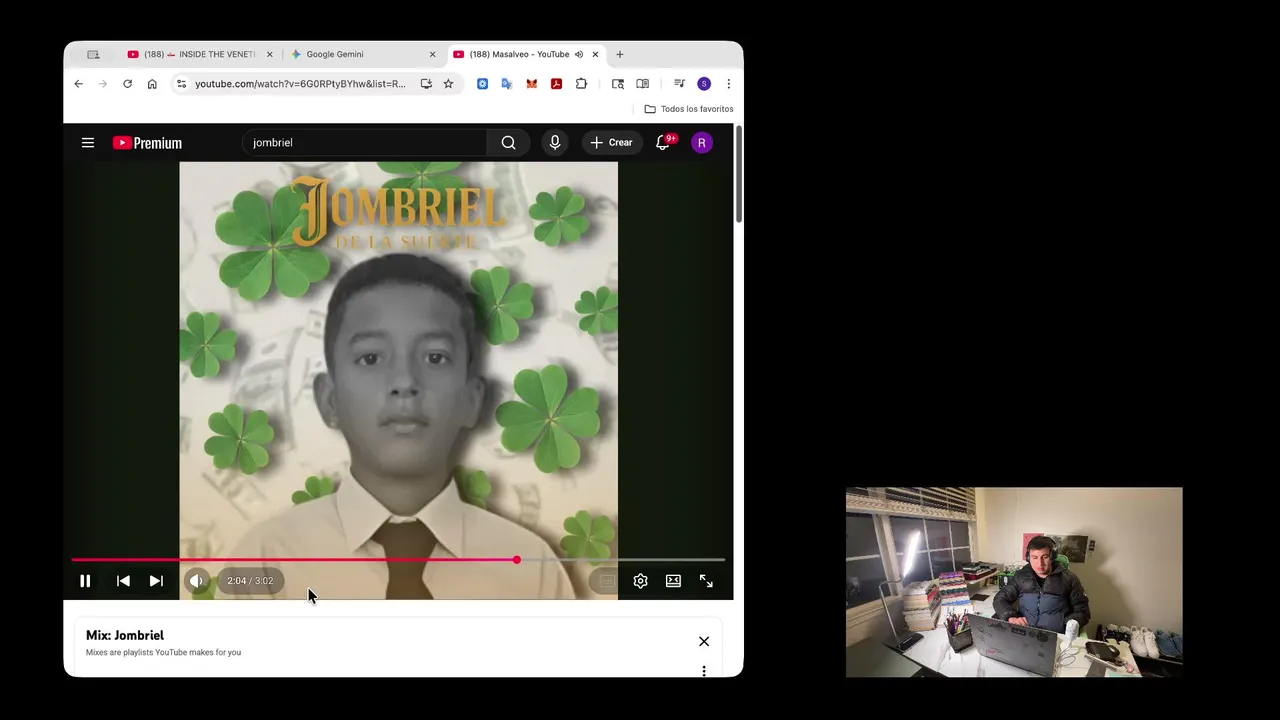Viewport: 1280px width, 720px height.
Task: Go to browser home page
Action: pyautogui.click(x=152, y=84)
